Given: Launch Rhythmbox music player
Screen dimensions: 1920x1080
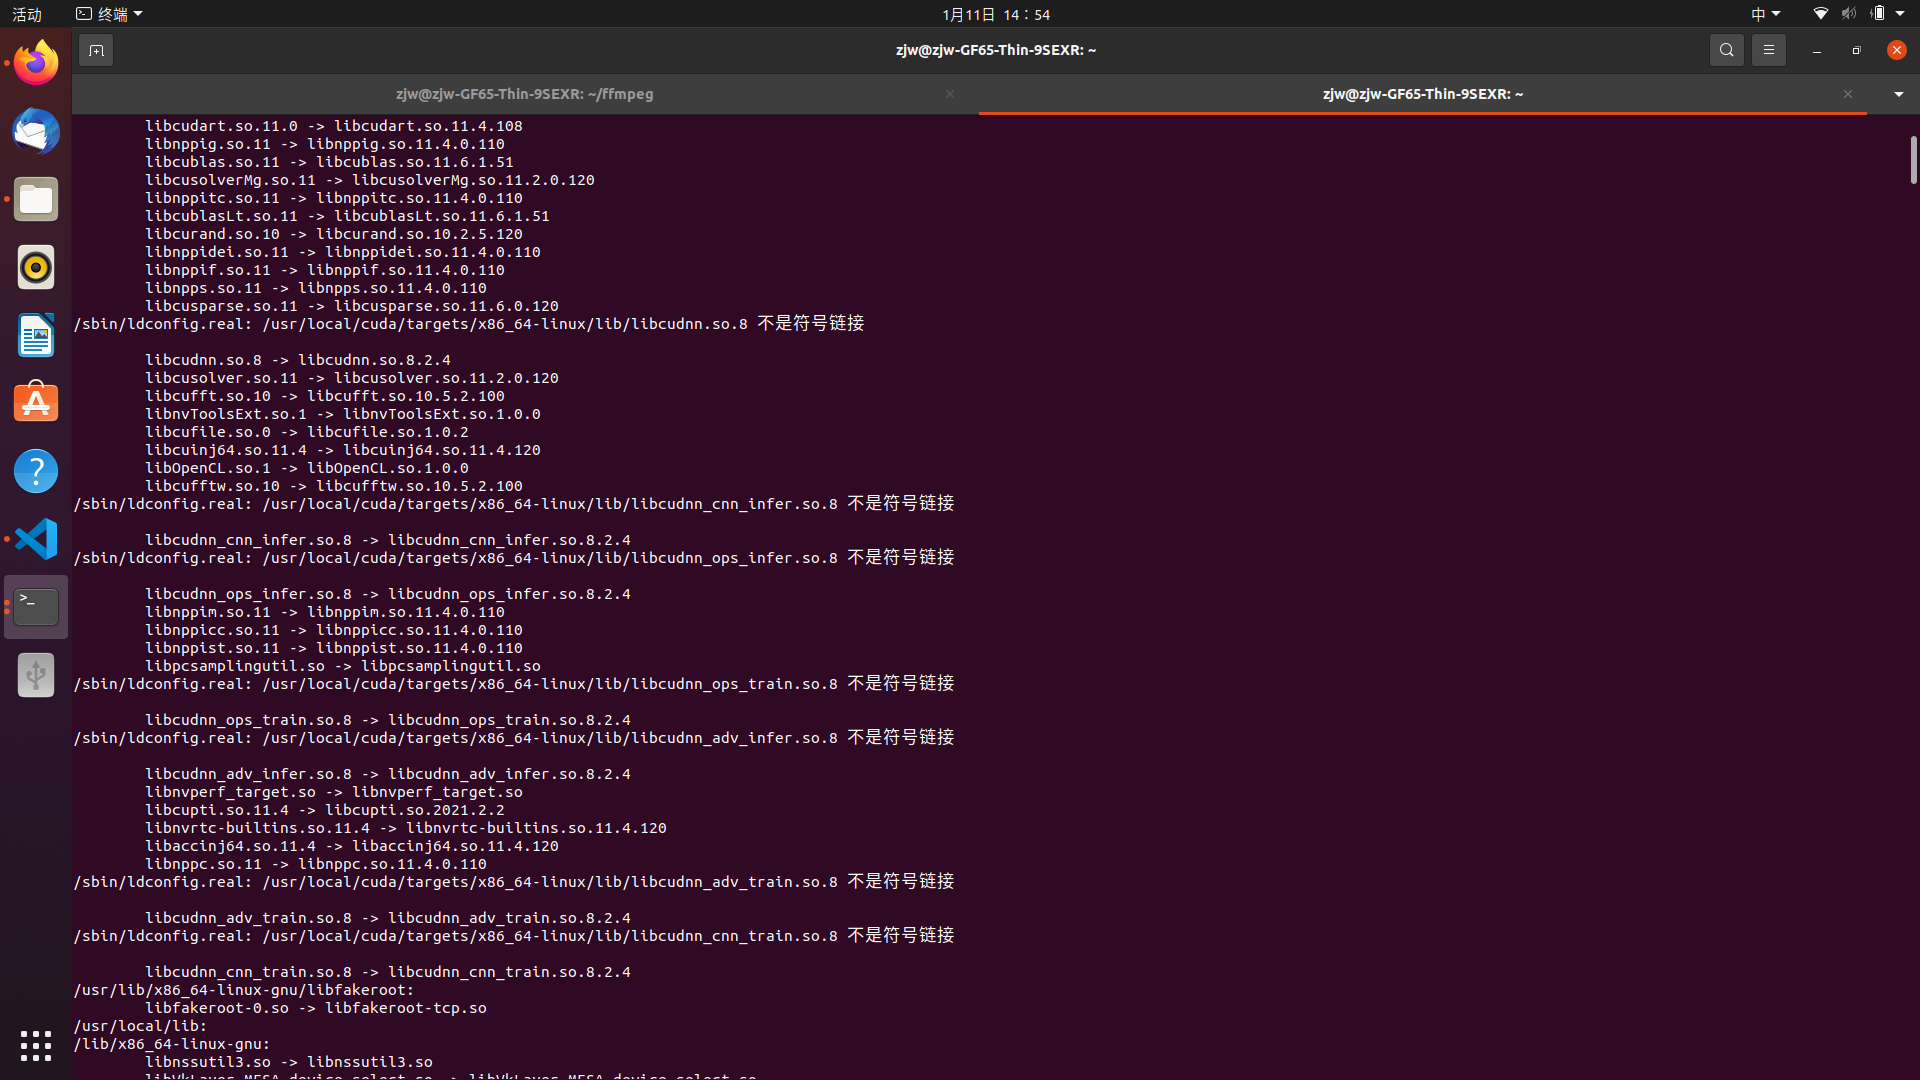Looking at the screenshot, I should (x=35, y=267).
